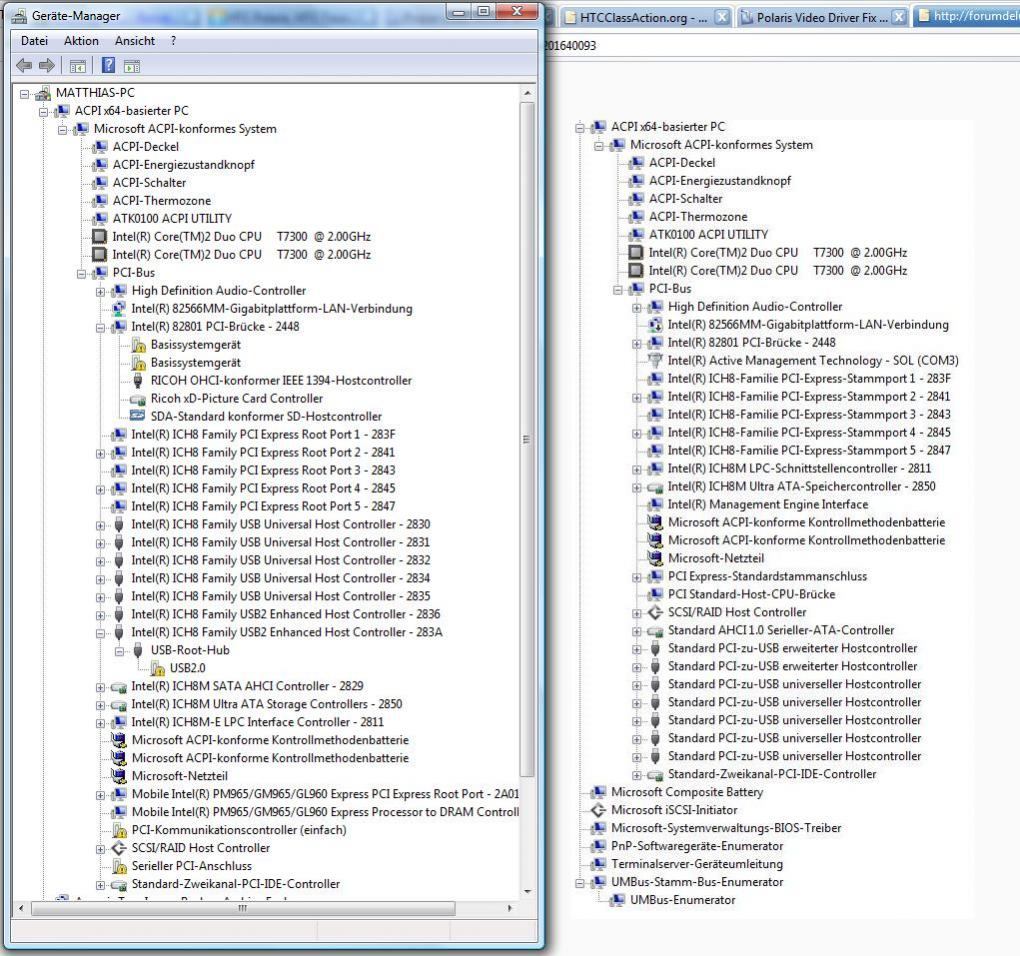Click the RICOH OHCI IEEE 1394 Hostcontroller icon

point(137,380)
